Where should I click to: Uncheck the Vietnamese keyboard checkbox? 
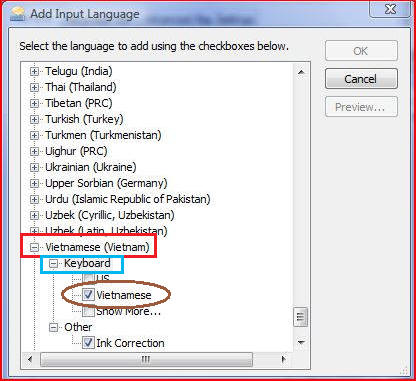[88, 295]
